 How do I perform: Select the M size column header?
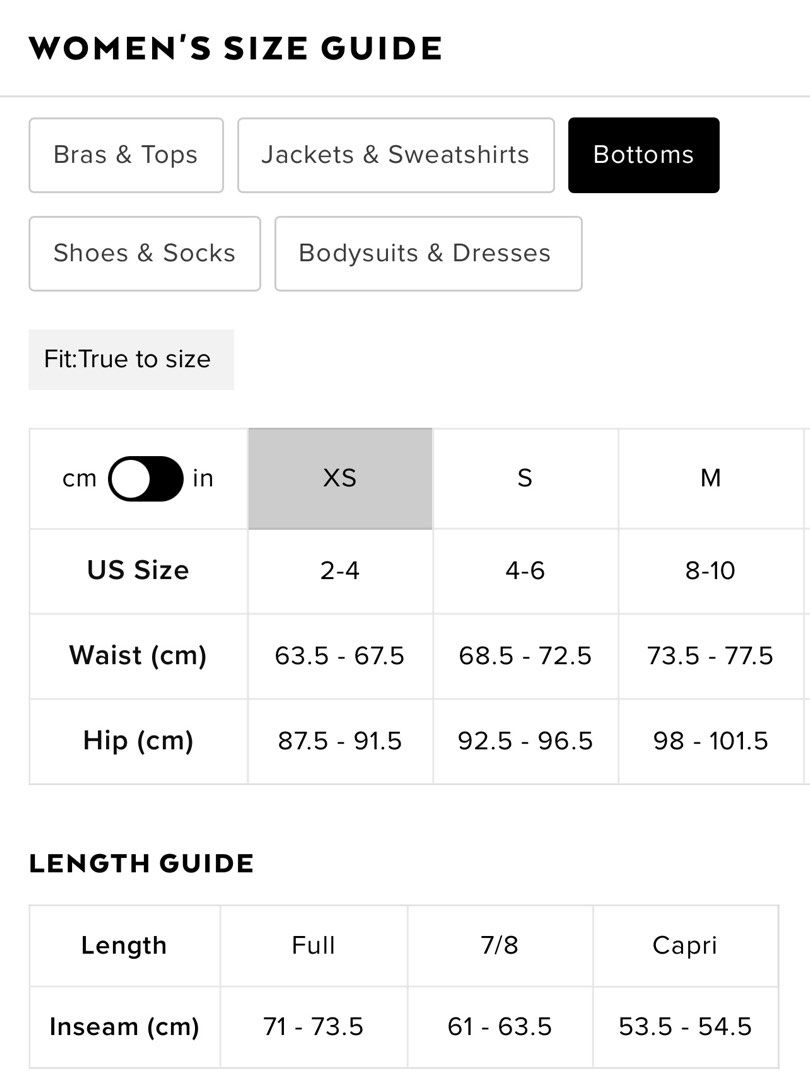point(711,478)
